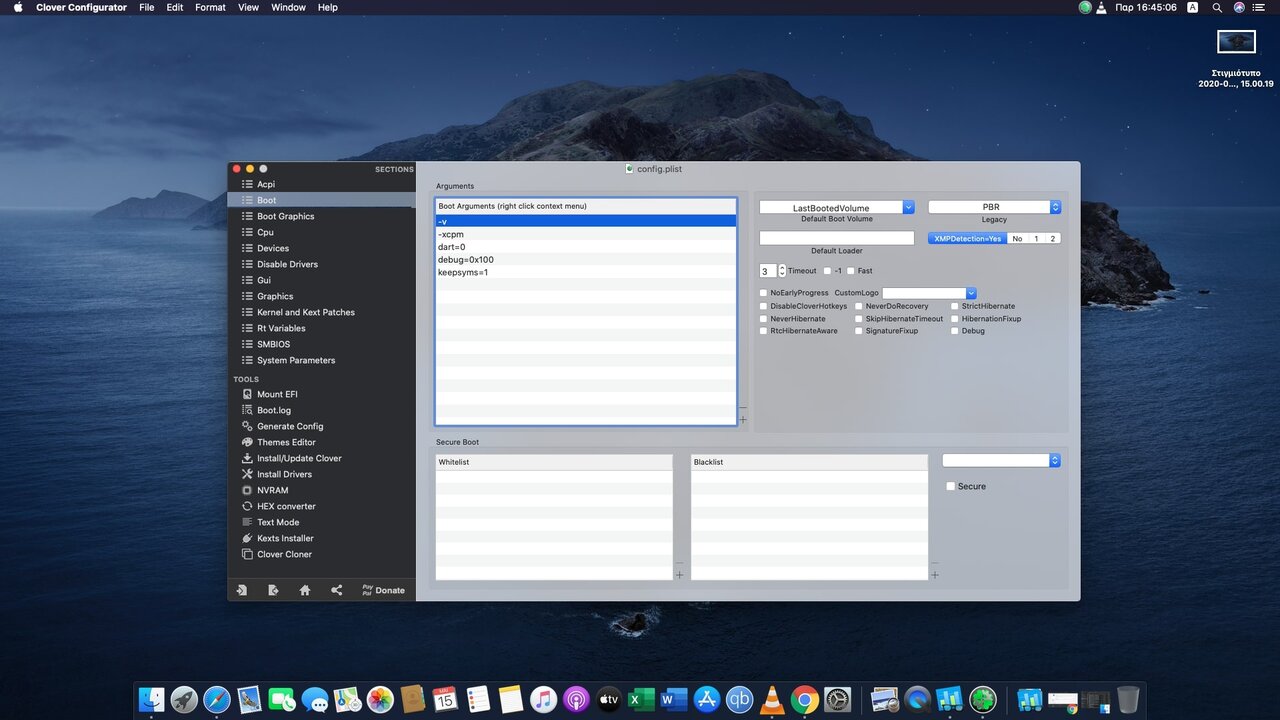Add a new boot argument with plus
The width and height of the screenshot is (1280, 720).
click(x=743, y=419)
